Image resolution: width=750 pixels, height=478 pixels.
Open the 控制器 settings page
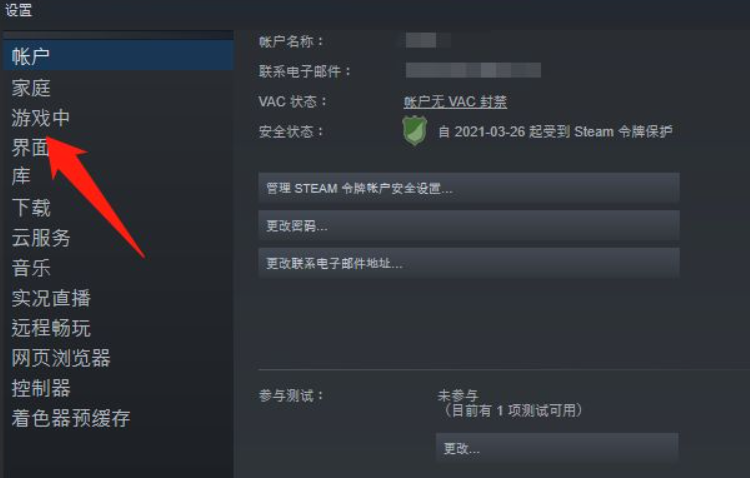point(41,388)
